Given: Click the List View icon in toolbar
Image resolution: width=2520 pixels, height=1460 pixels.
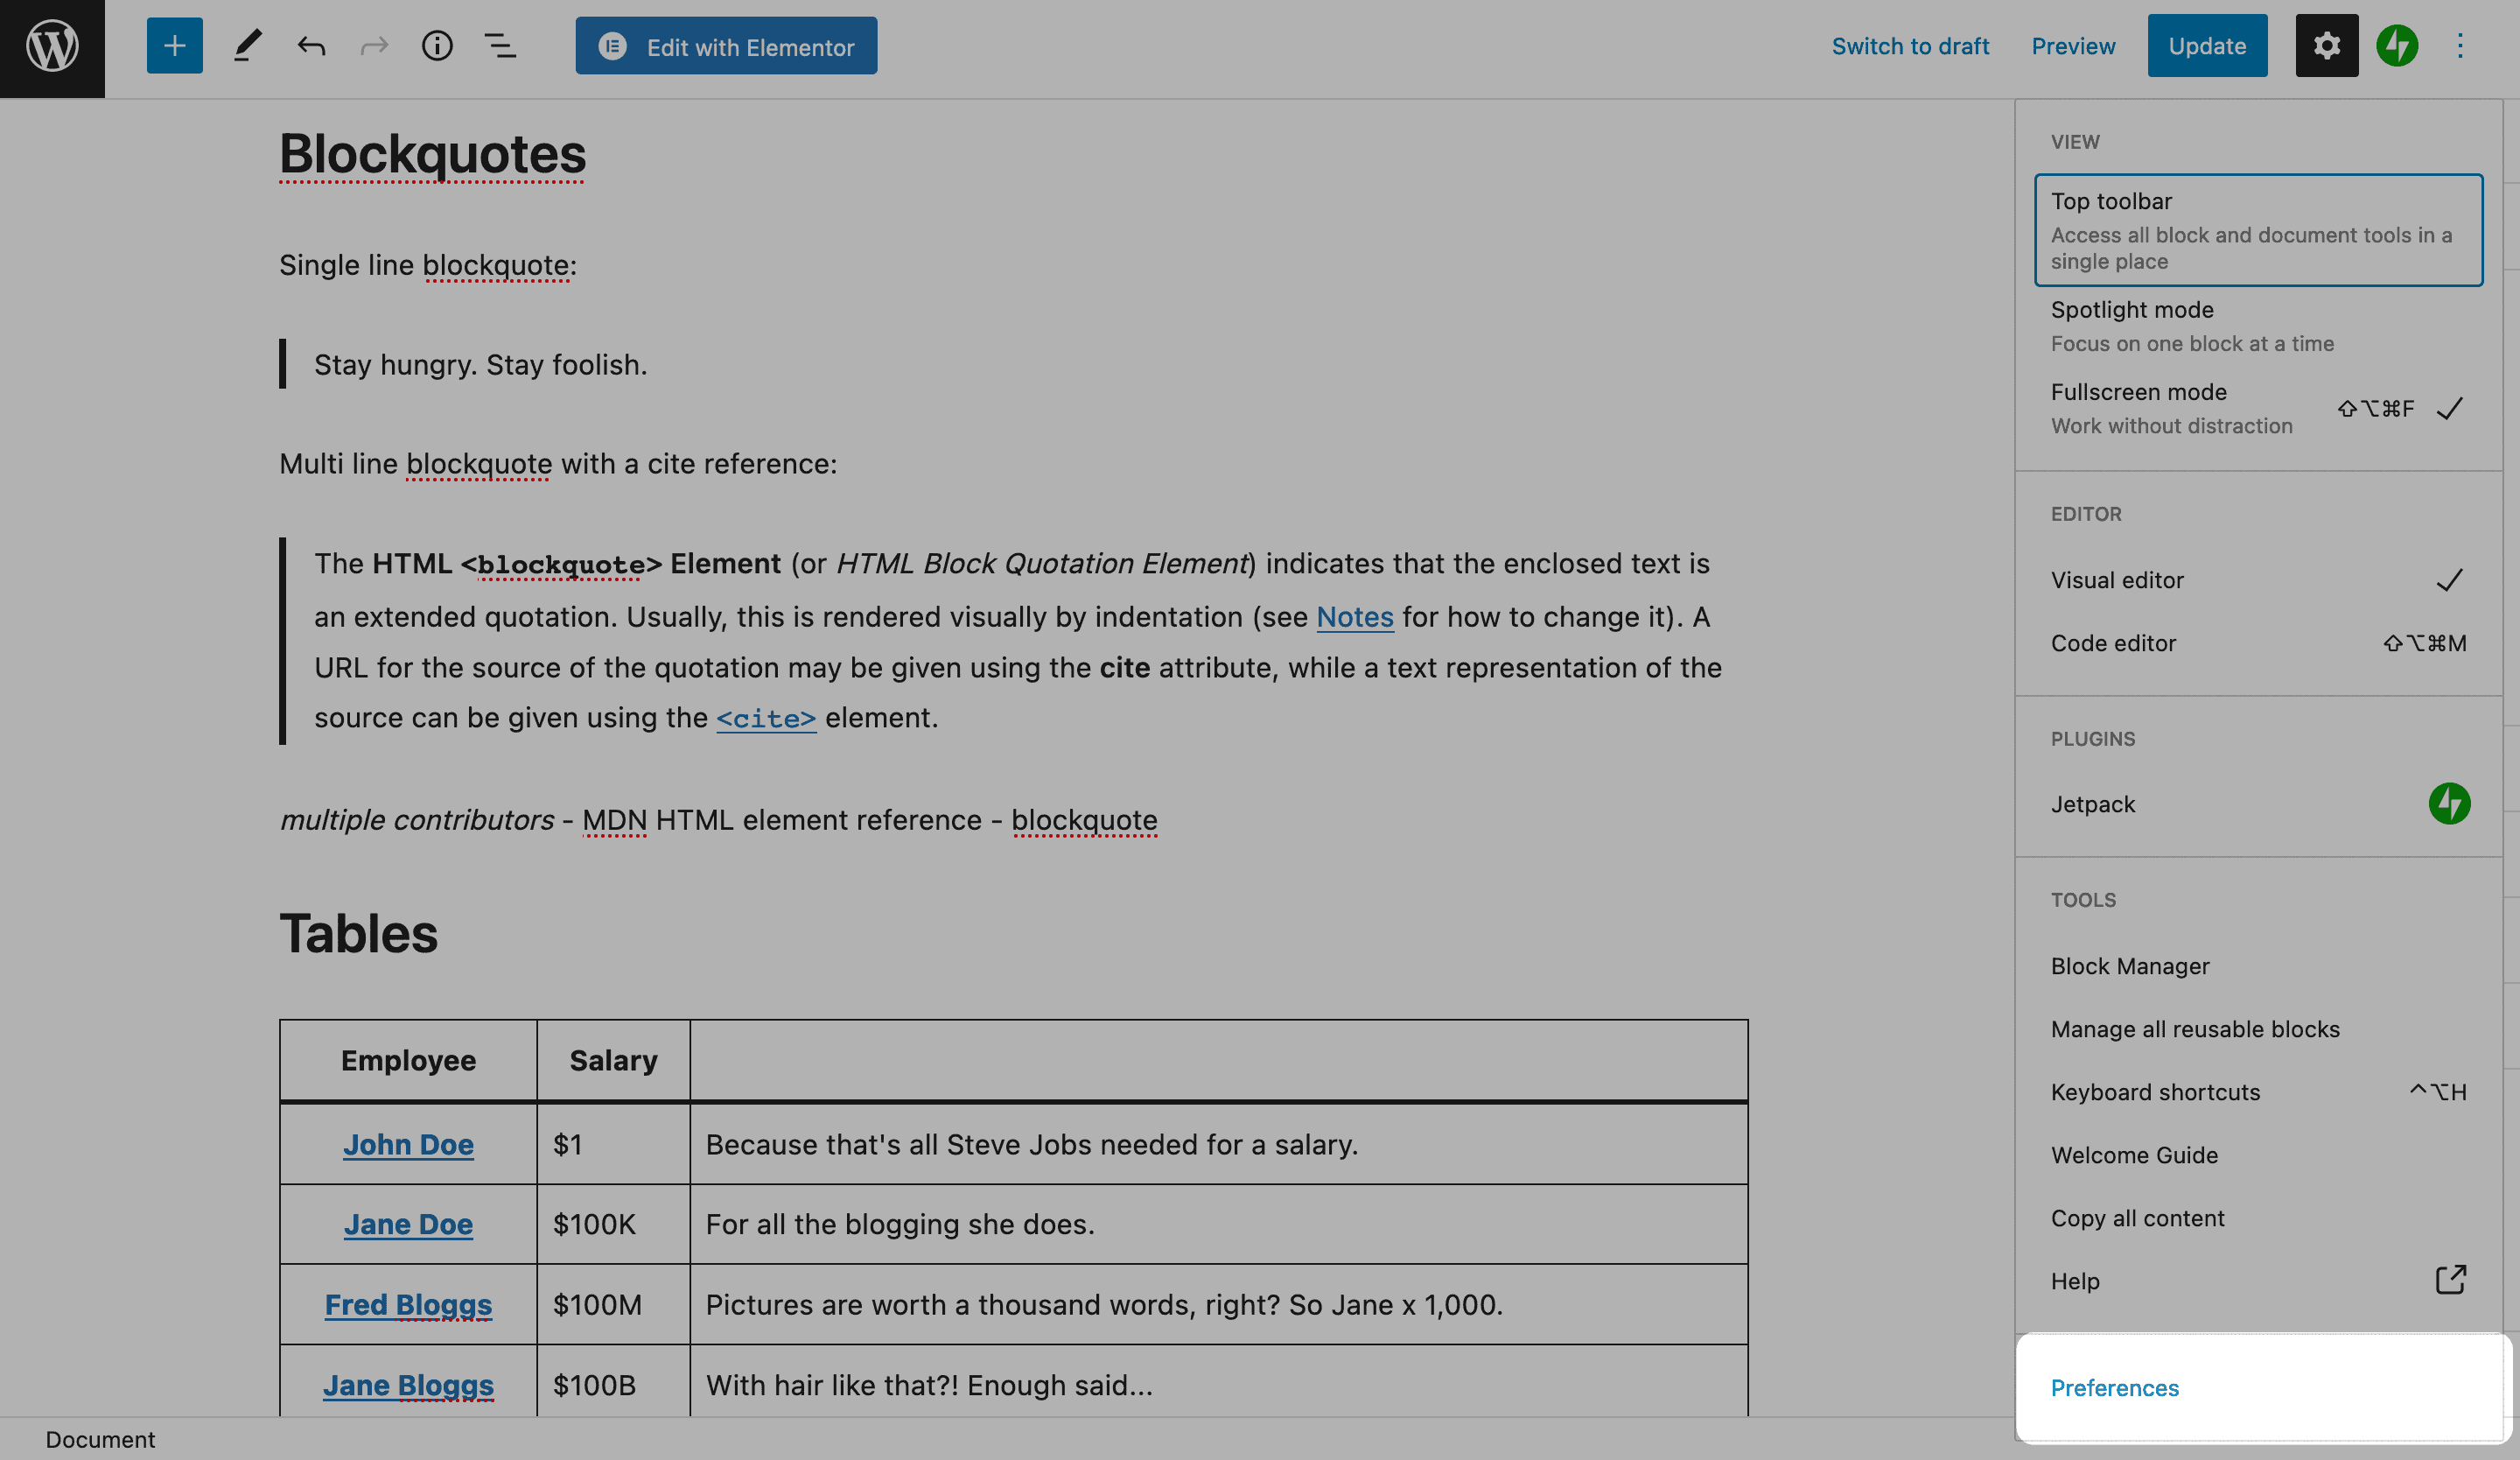Looking at the screenshot, I should [502, 46].
